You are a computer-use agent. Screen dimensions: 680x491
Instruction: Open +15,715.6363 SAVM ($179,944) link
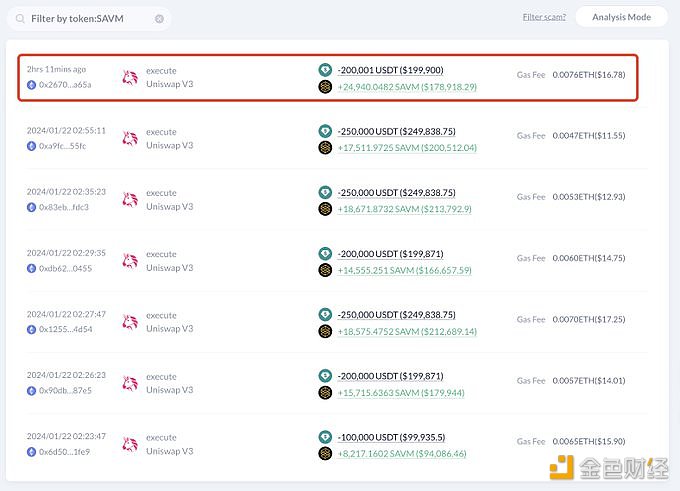click(x=401, y=393)
